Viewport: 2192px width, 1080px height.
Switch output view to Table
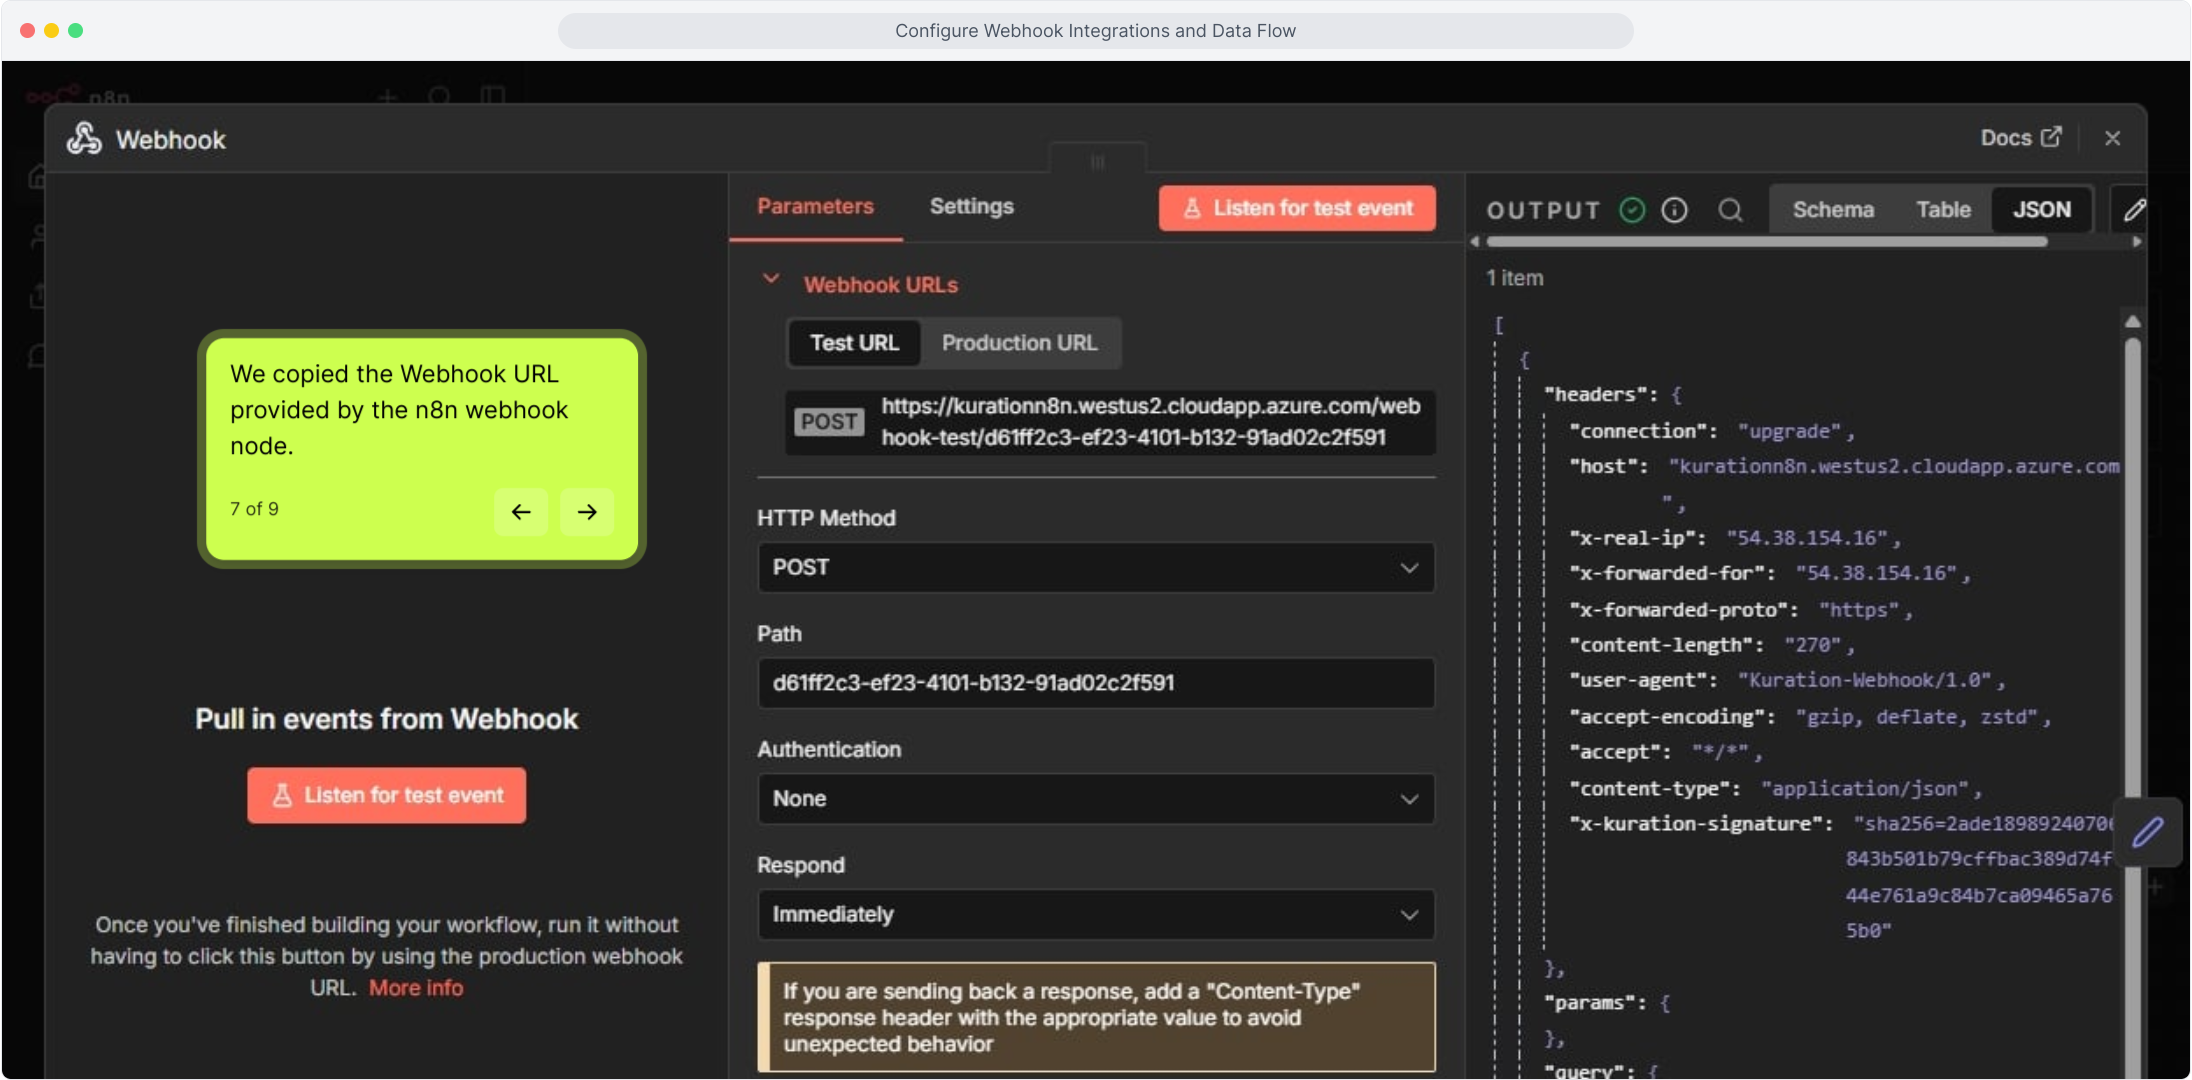[1943, 210]
